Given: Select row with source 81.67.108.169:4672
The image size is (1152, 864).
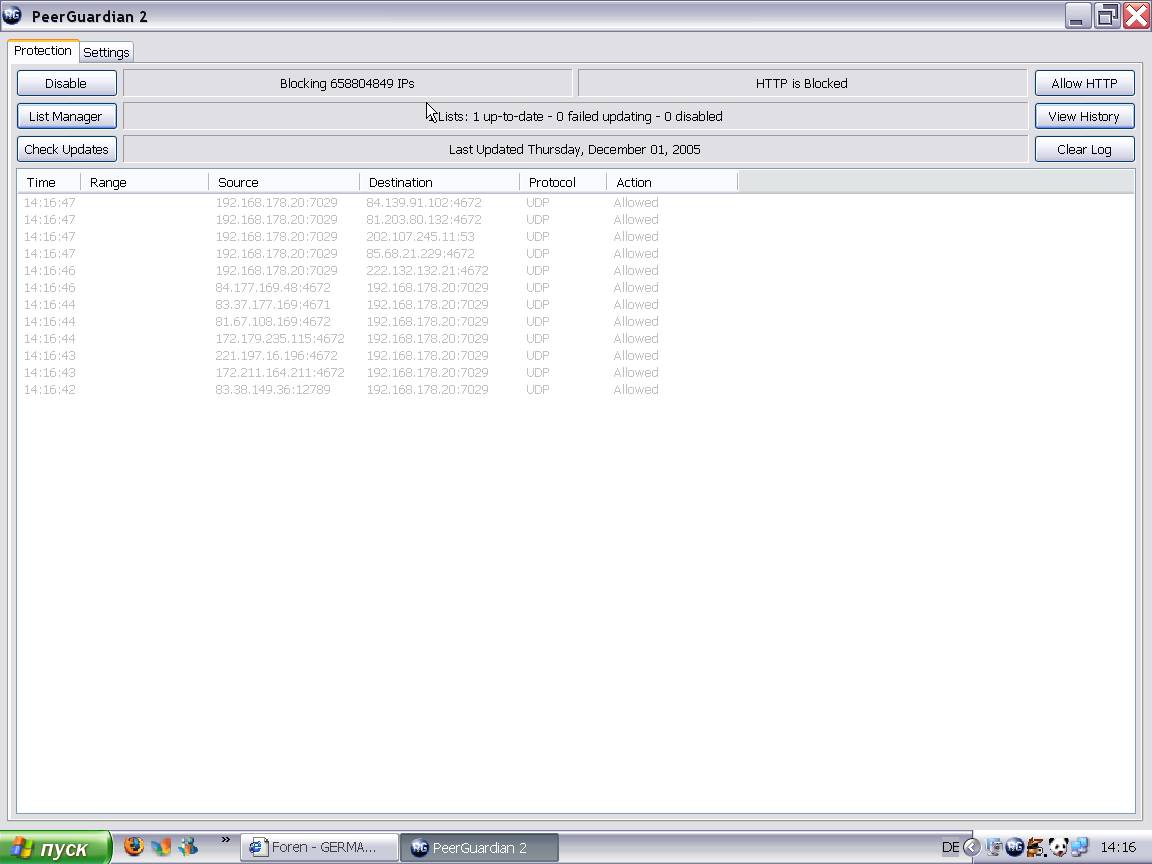Looking at the screenshot, I should coord(575,321).
